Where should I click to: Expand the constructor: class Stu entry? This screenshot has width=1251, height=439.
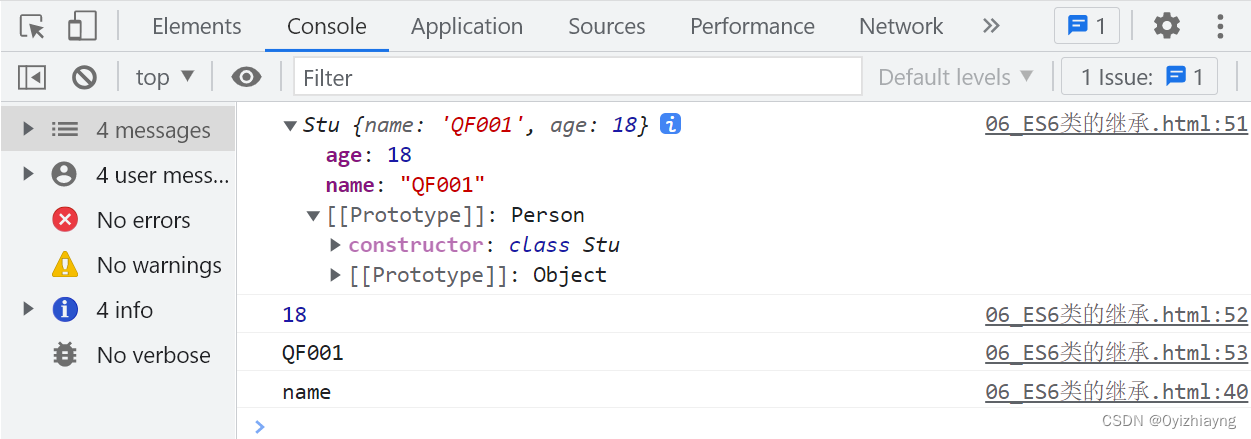(x=336, y=245)
